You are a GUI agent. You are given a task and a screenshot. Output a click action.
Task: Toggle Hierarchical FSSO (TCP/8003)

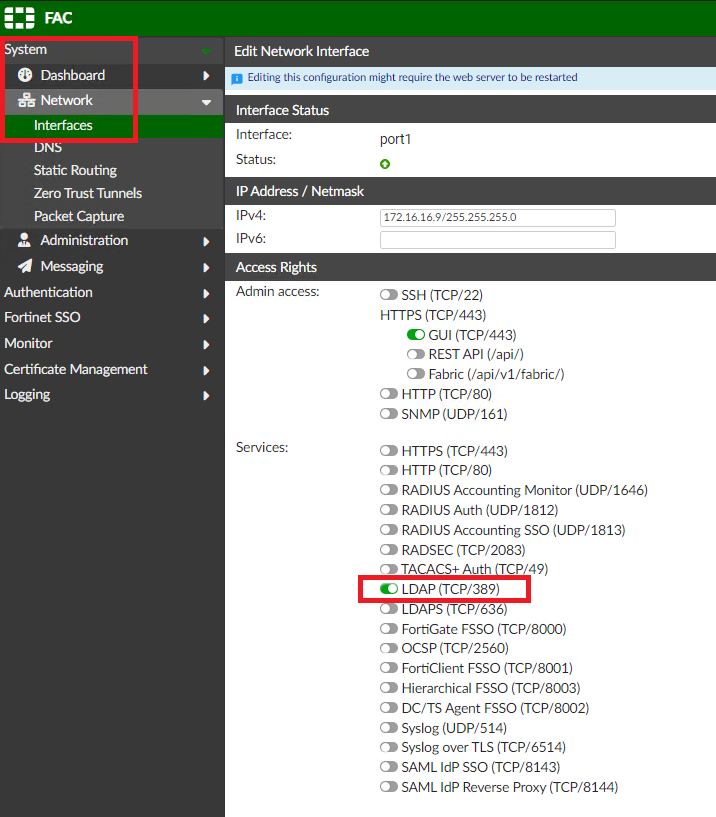click(x=389, y=688)
